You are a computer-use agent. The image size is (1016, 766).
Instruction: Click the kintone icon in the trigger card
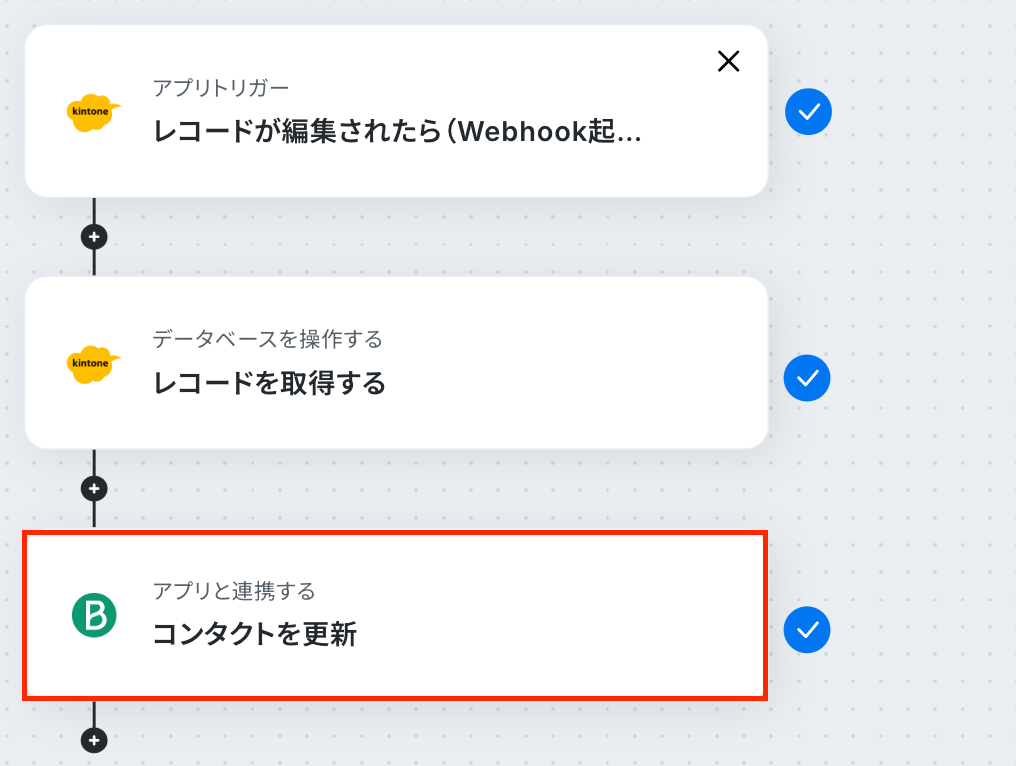93,112
